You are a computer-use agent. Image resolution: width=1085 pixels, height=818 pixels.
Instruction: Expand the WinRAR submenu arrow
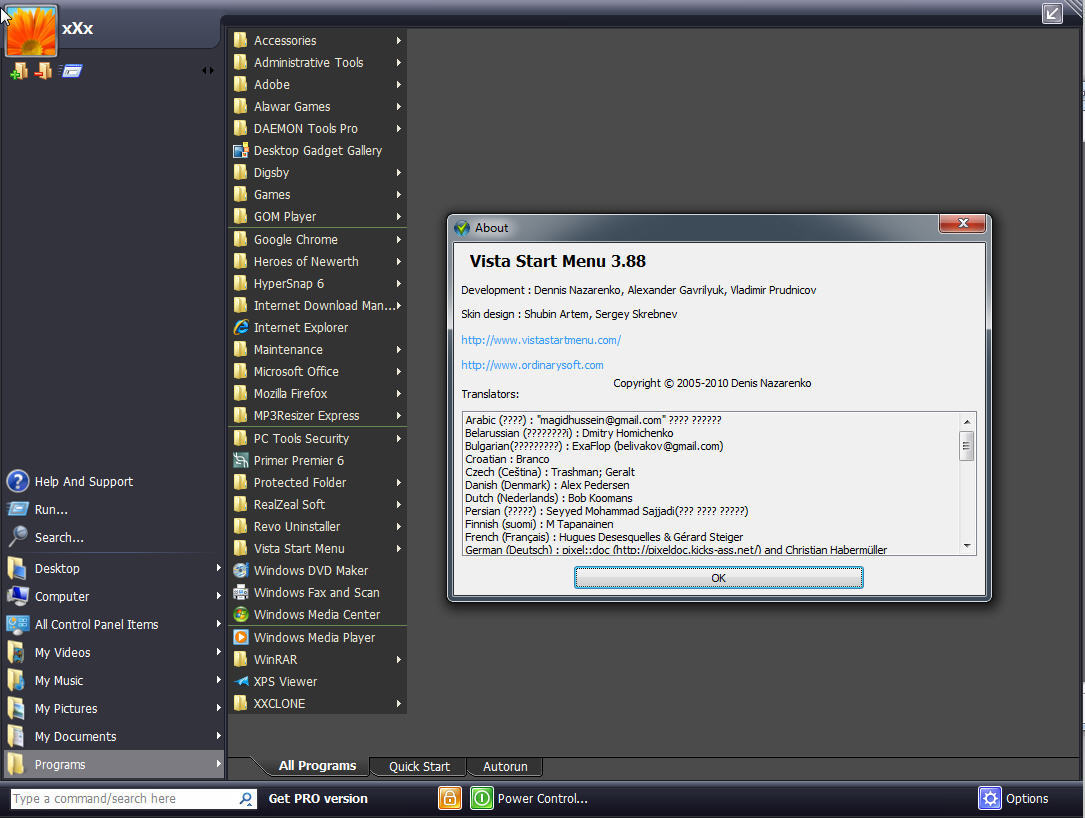[399, 660]
